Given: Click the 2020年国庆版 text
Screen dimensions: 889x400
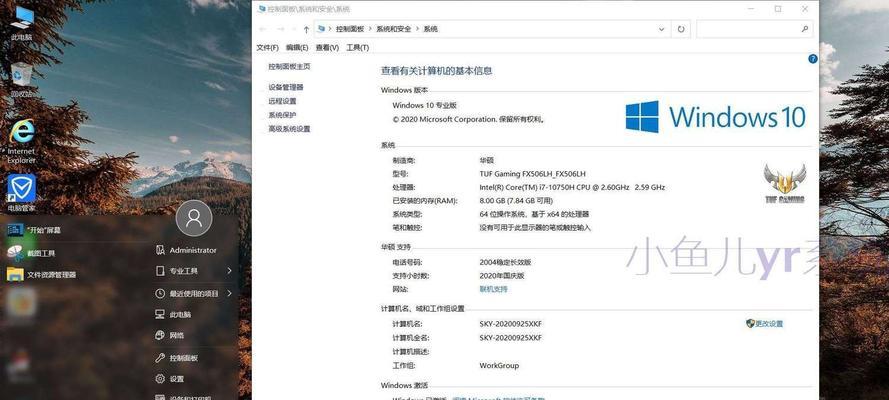Looking at the screenshot, I should (502, 276).
